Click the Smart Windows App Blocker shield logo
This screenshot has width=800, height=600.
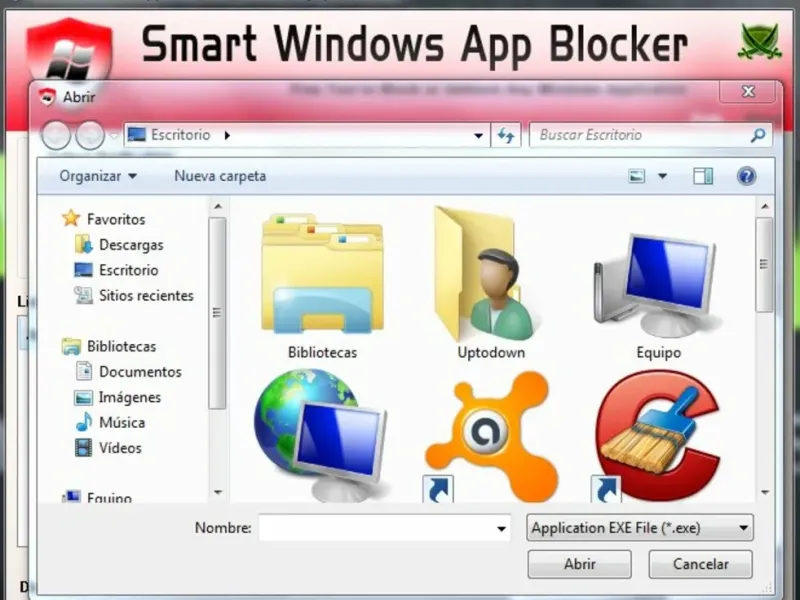(70, 51)
